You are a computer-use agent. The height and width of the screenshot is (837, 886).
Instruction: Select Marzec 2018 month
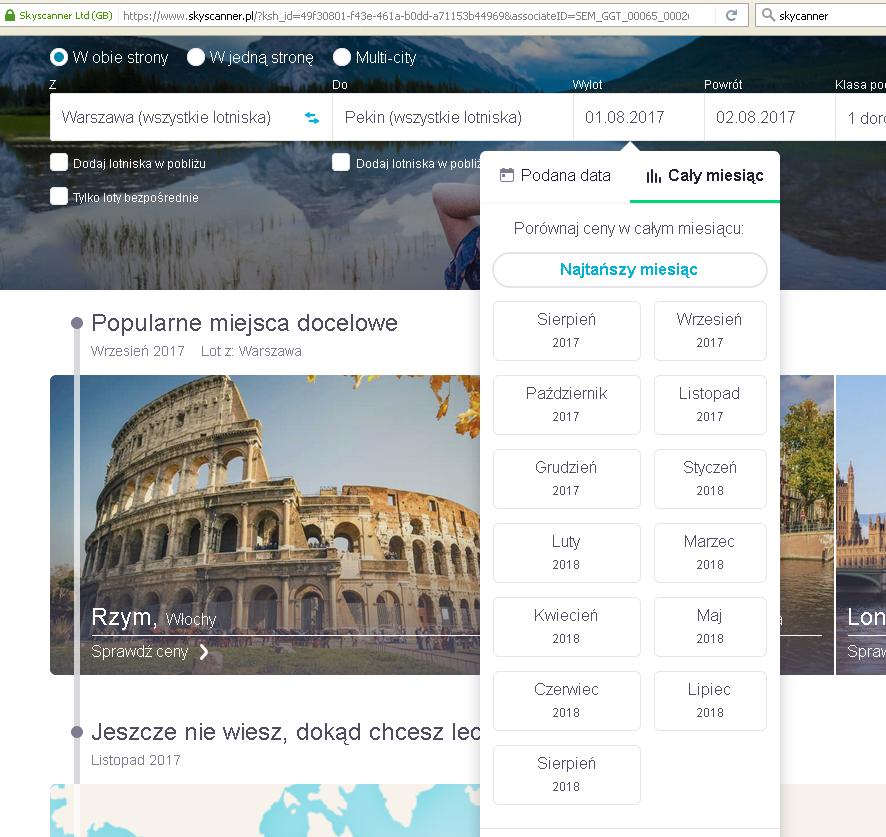point(710,553)
